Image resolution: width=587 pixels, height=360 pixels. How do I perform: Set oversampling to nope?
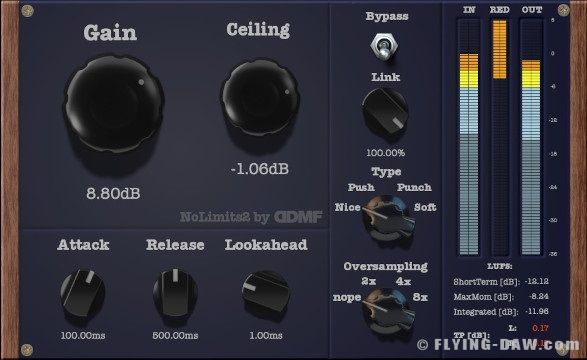tap(347, 298)
